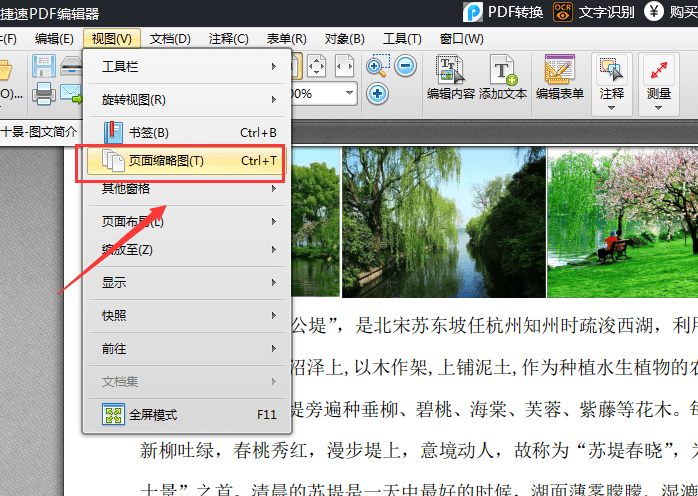The width and height of the screenshot is (698, 496).
Task: Click the email envelope icon
Action: [x=71, y=94]
